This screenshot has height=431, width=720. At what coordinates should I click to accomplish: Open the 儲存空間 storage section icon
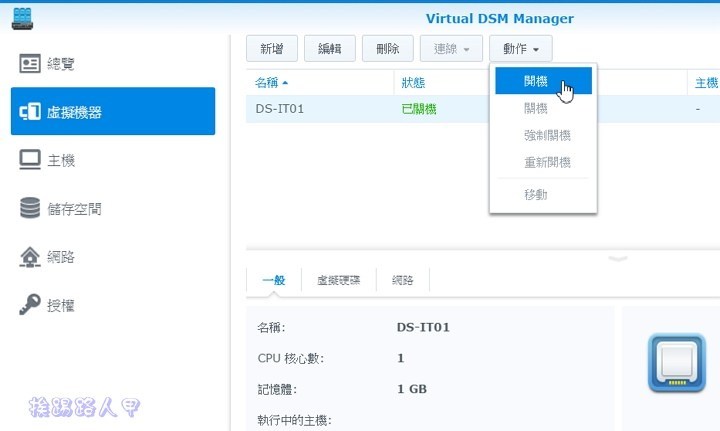[x=30, y=208]
